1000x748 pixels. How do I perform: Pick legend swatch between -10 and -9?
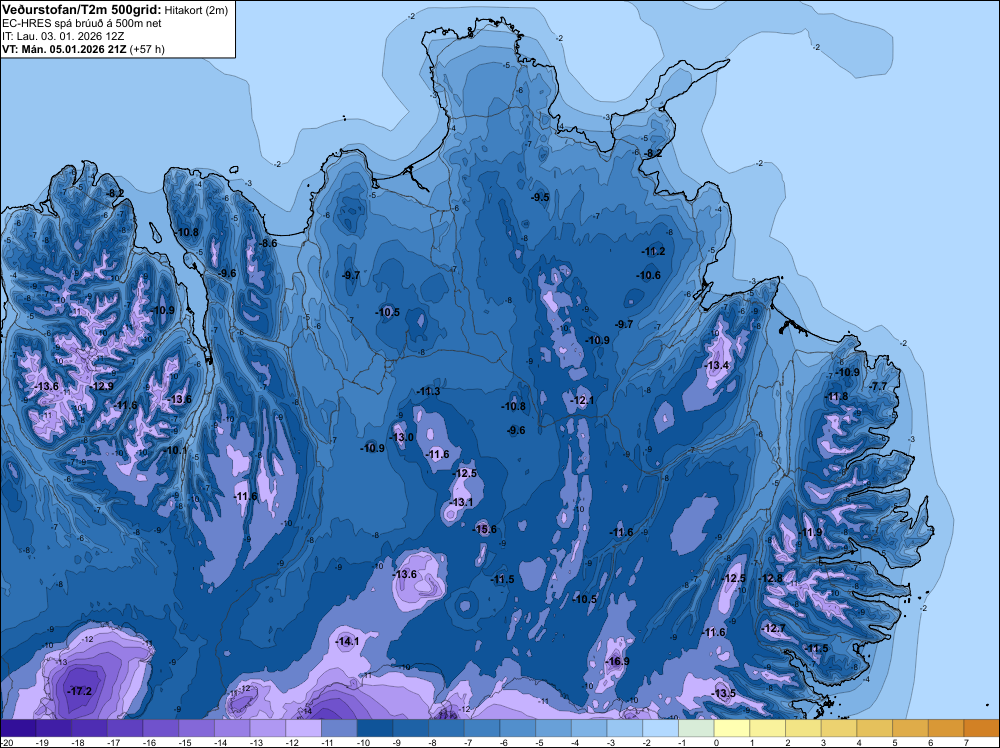tap(375, 728)
